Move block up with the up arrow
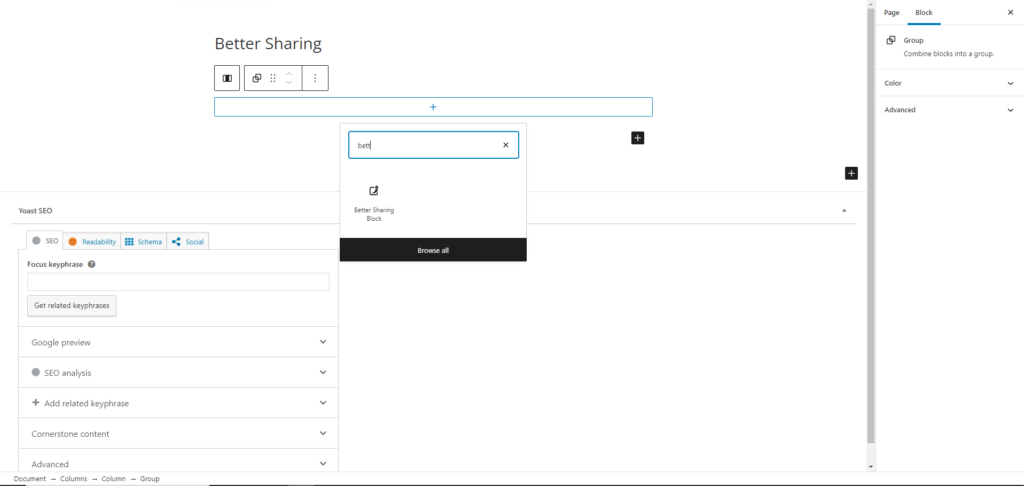 click(289, 73)
